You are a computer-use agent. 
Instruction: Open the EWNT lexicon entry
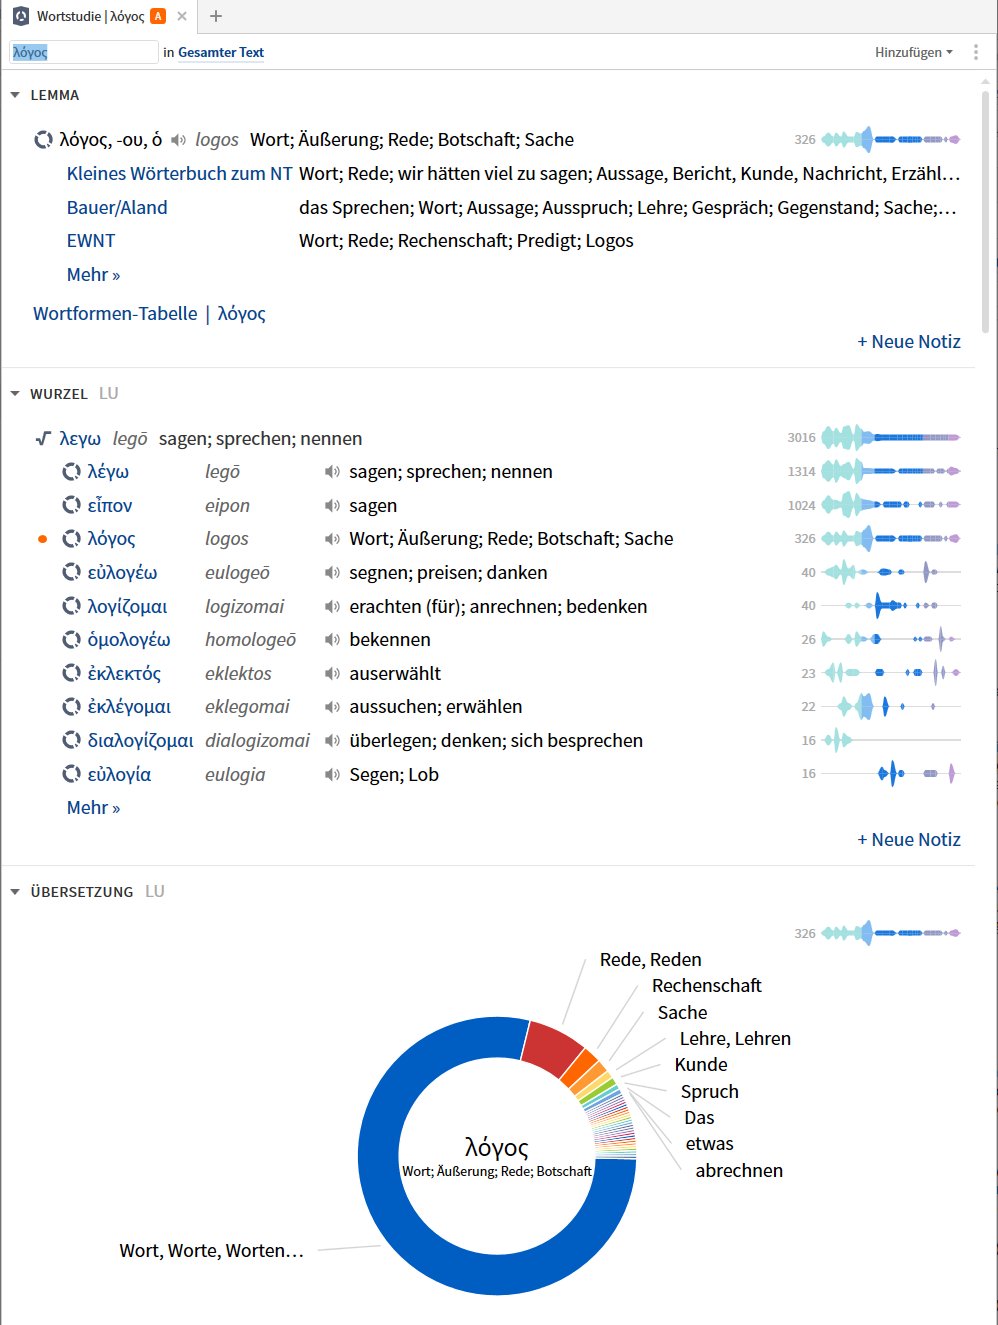(91, 241)
